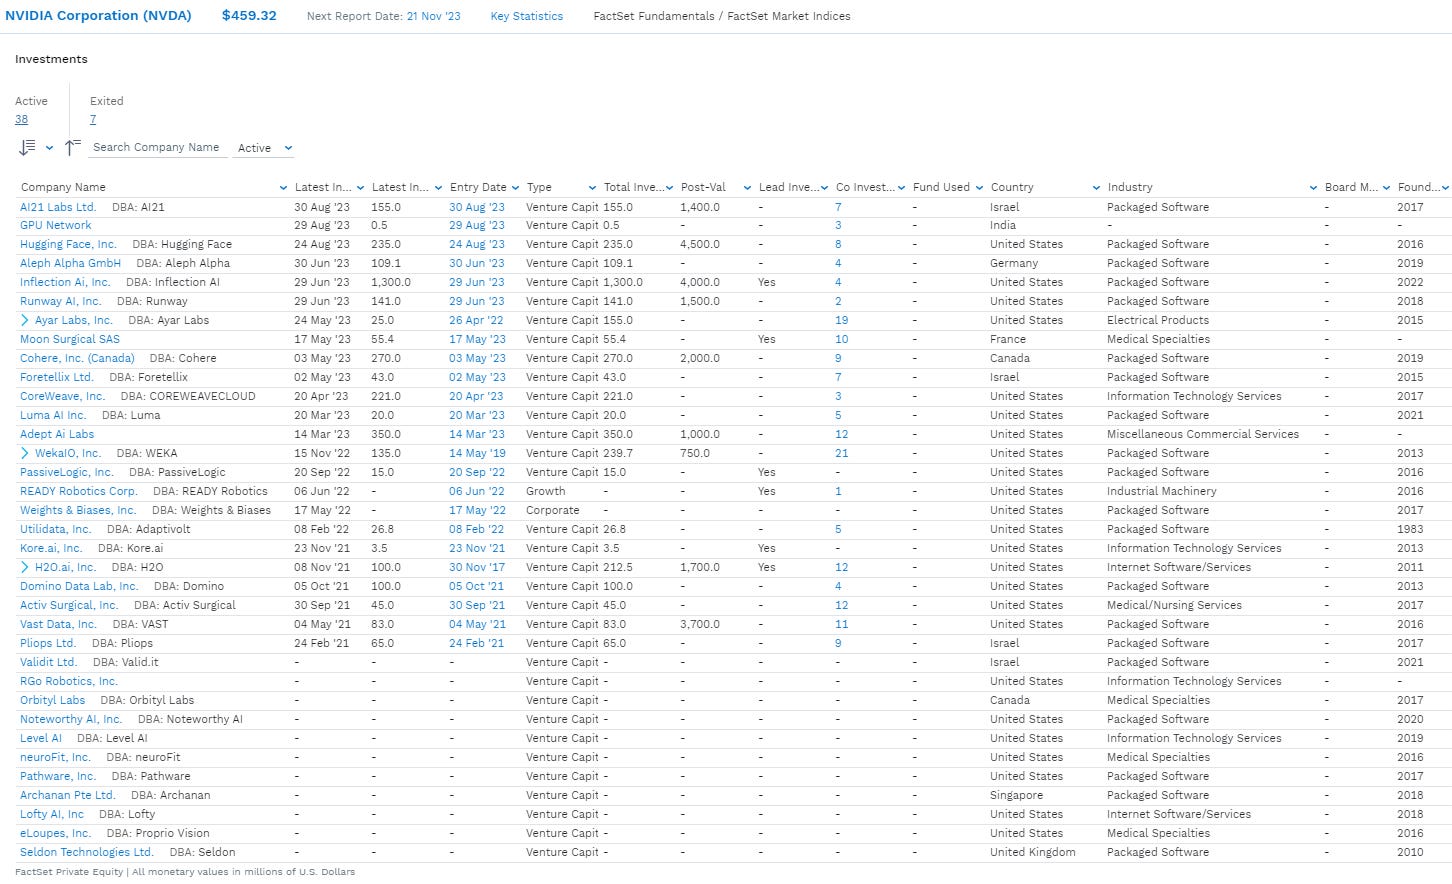Click the Electrical Products industry cell
Screen dimensions: 1452x884
click(1158, 320)
